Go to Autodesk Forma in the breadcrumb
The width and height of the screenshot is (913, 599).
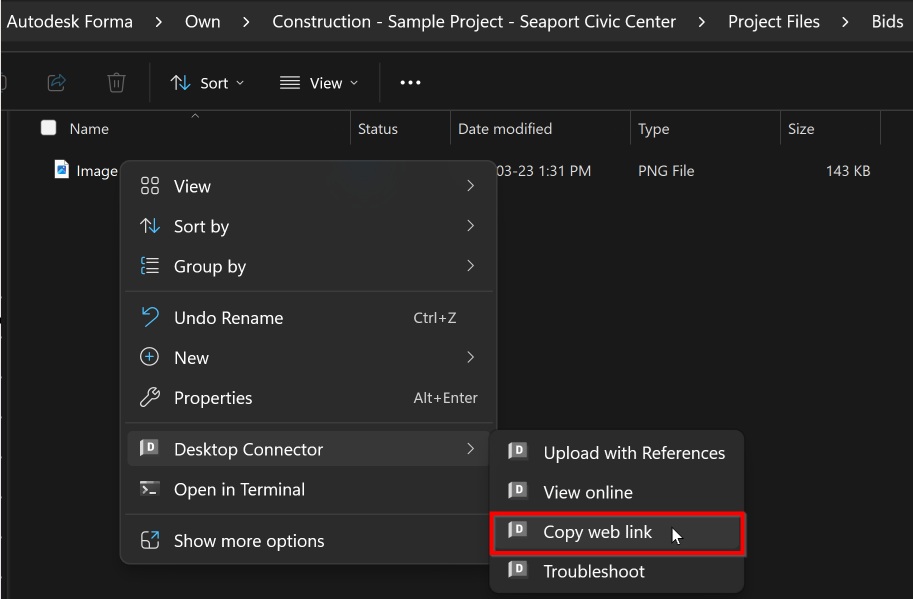(69, 22)
